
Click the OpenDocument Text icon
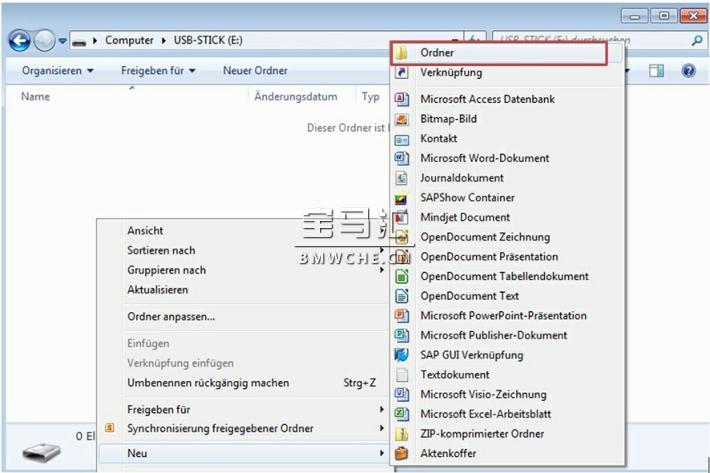(402, 296)
